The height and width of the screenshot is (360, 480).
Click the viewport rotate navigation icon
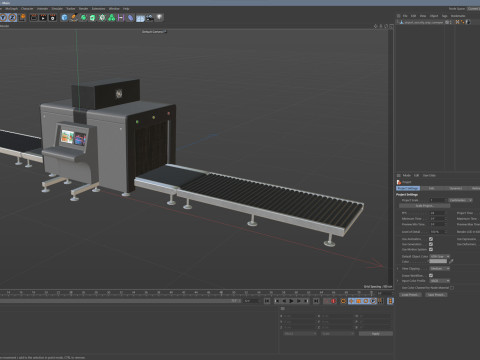386,26
